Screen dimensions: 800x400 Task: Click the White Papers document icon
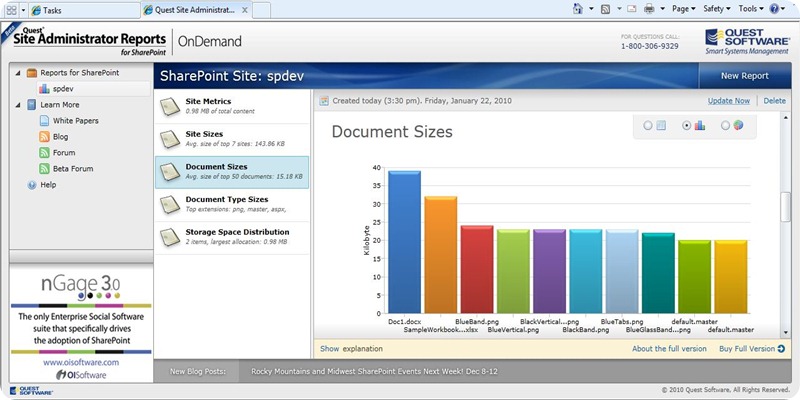44,121
